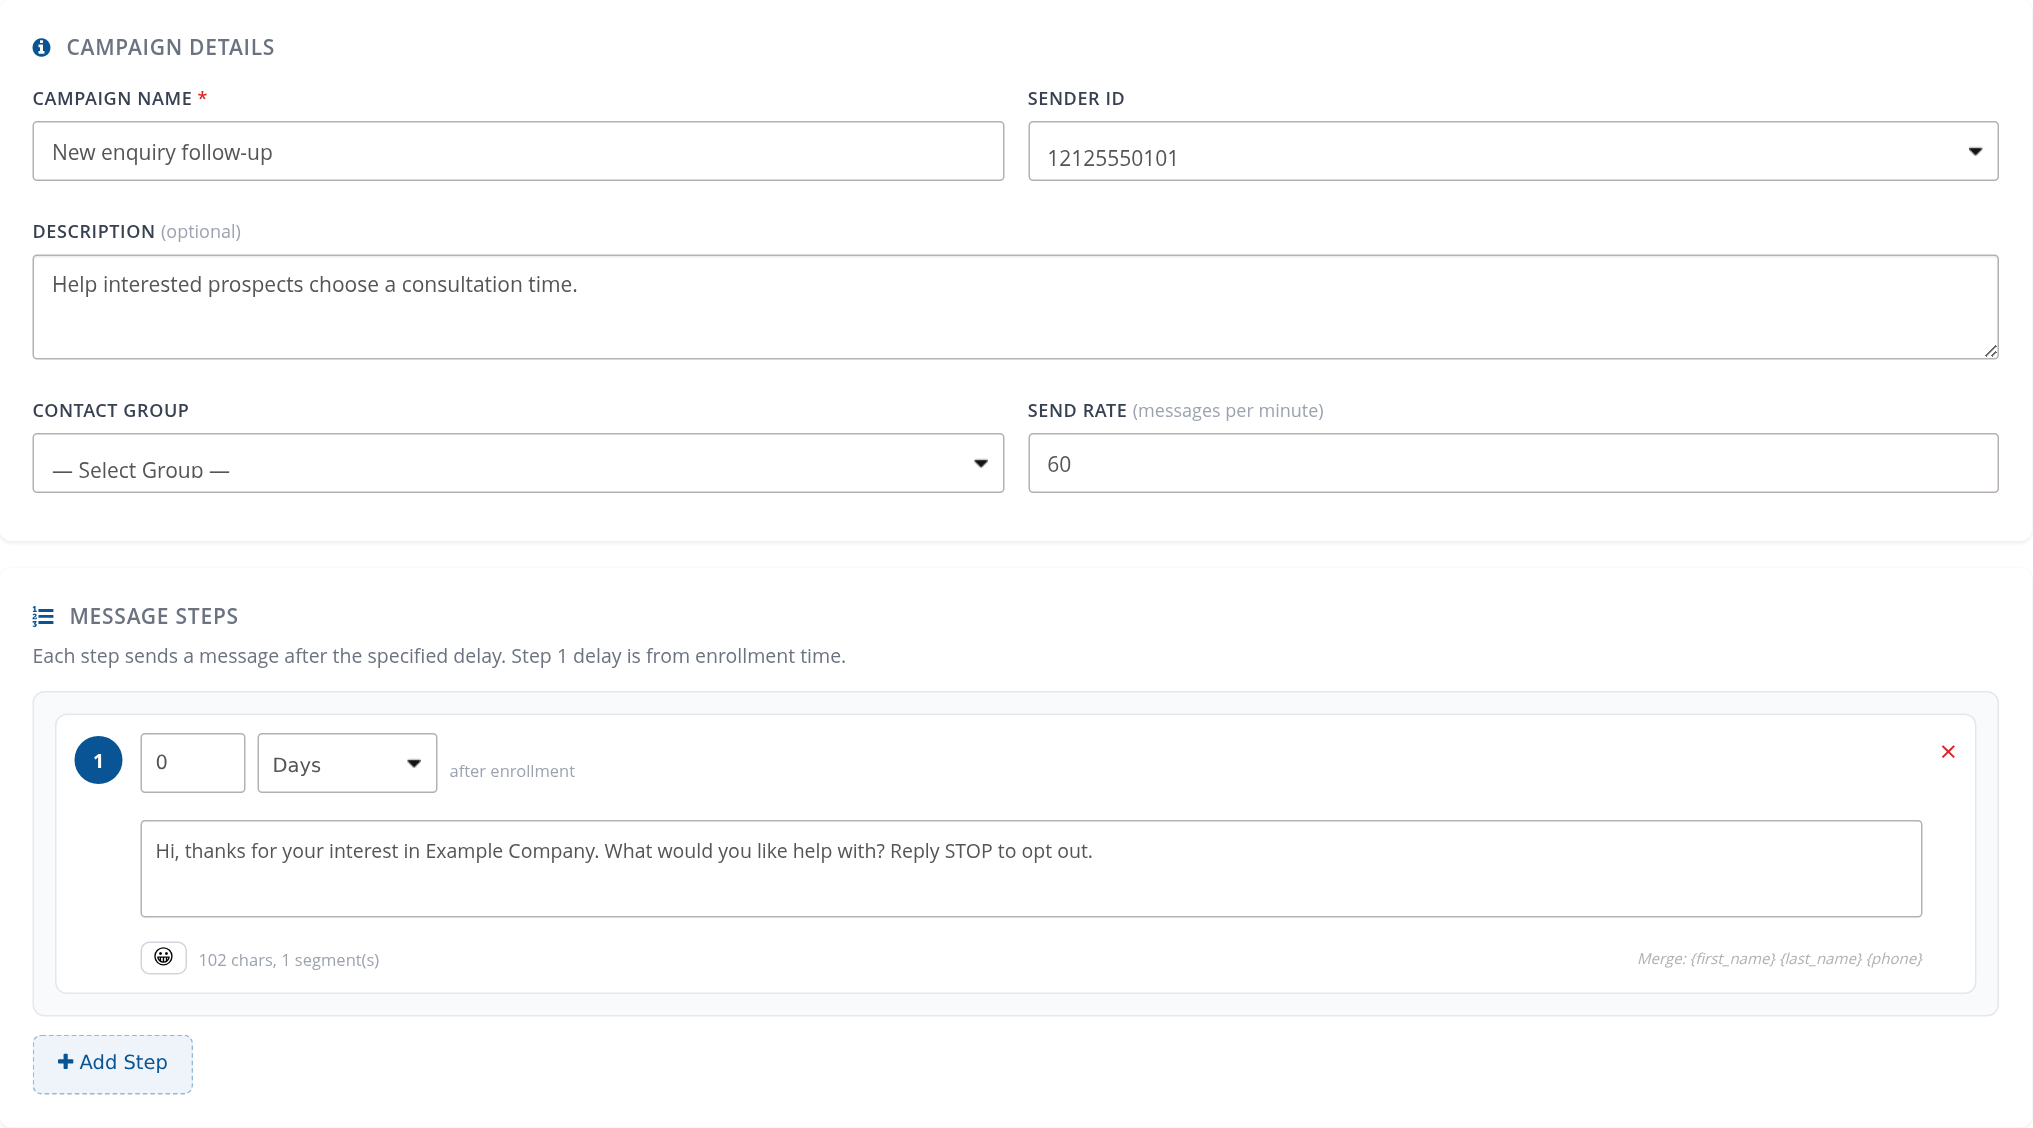Open the Sender ID dropdown
2033x1128 pixels.
tap(1513, 151)
